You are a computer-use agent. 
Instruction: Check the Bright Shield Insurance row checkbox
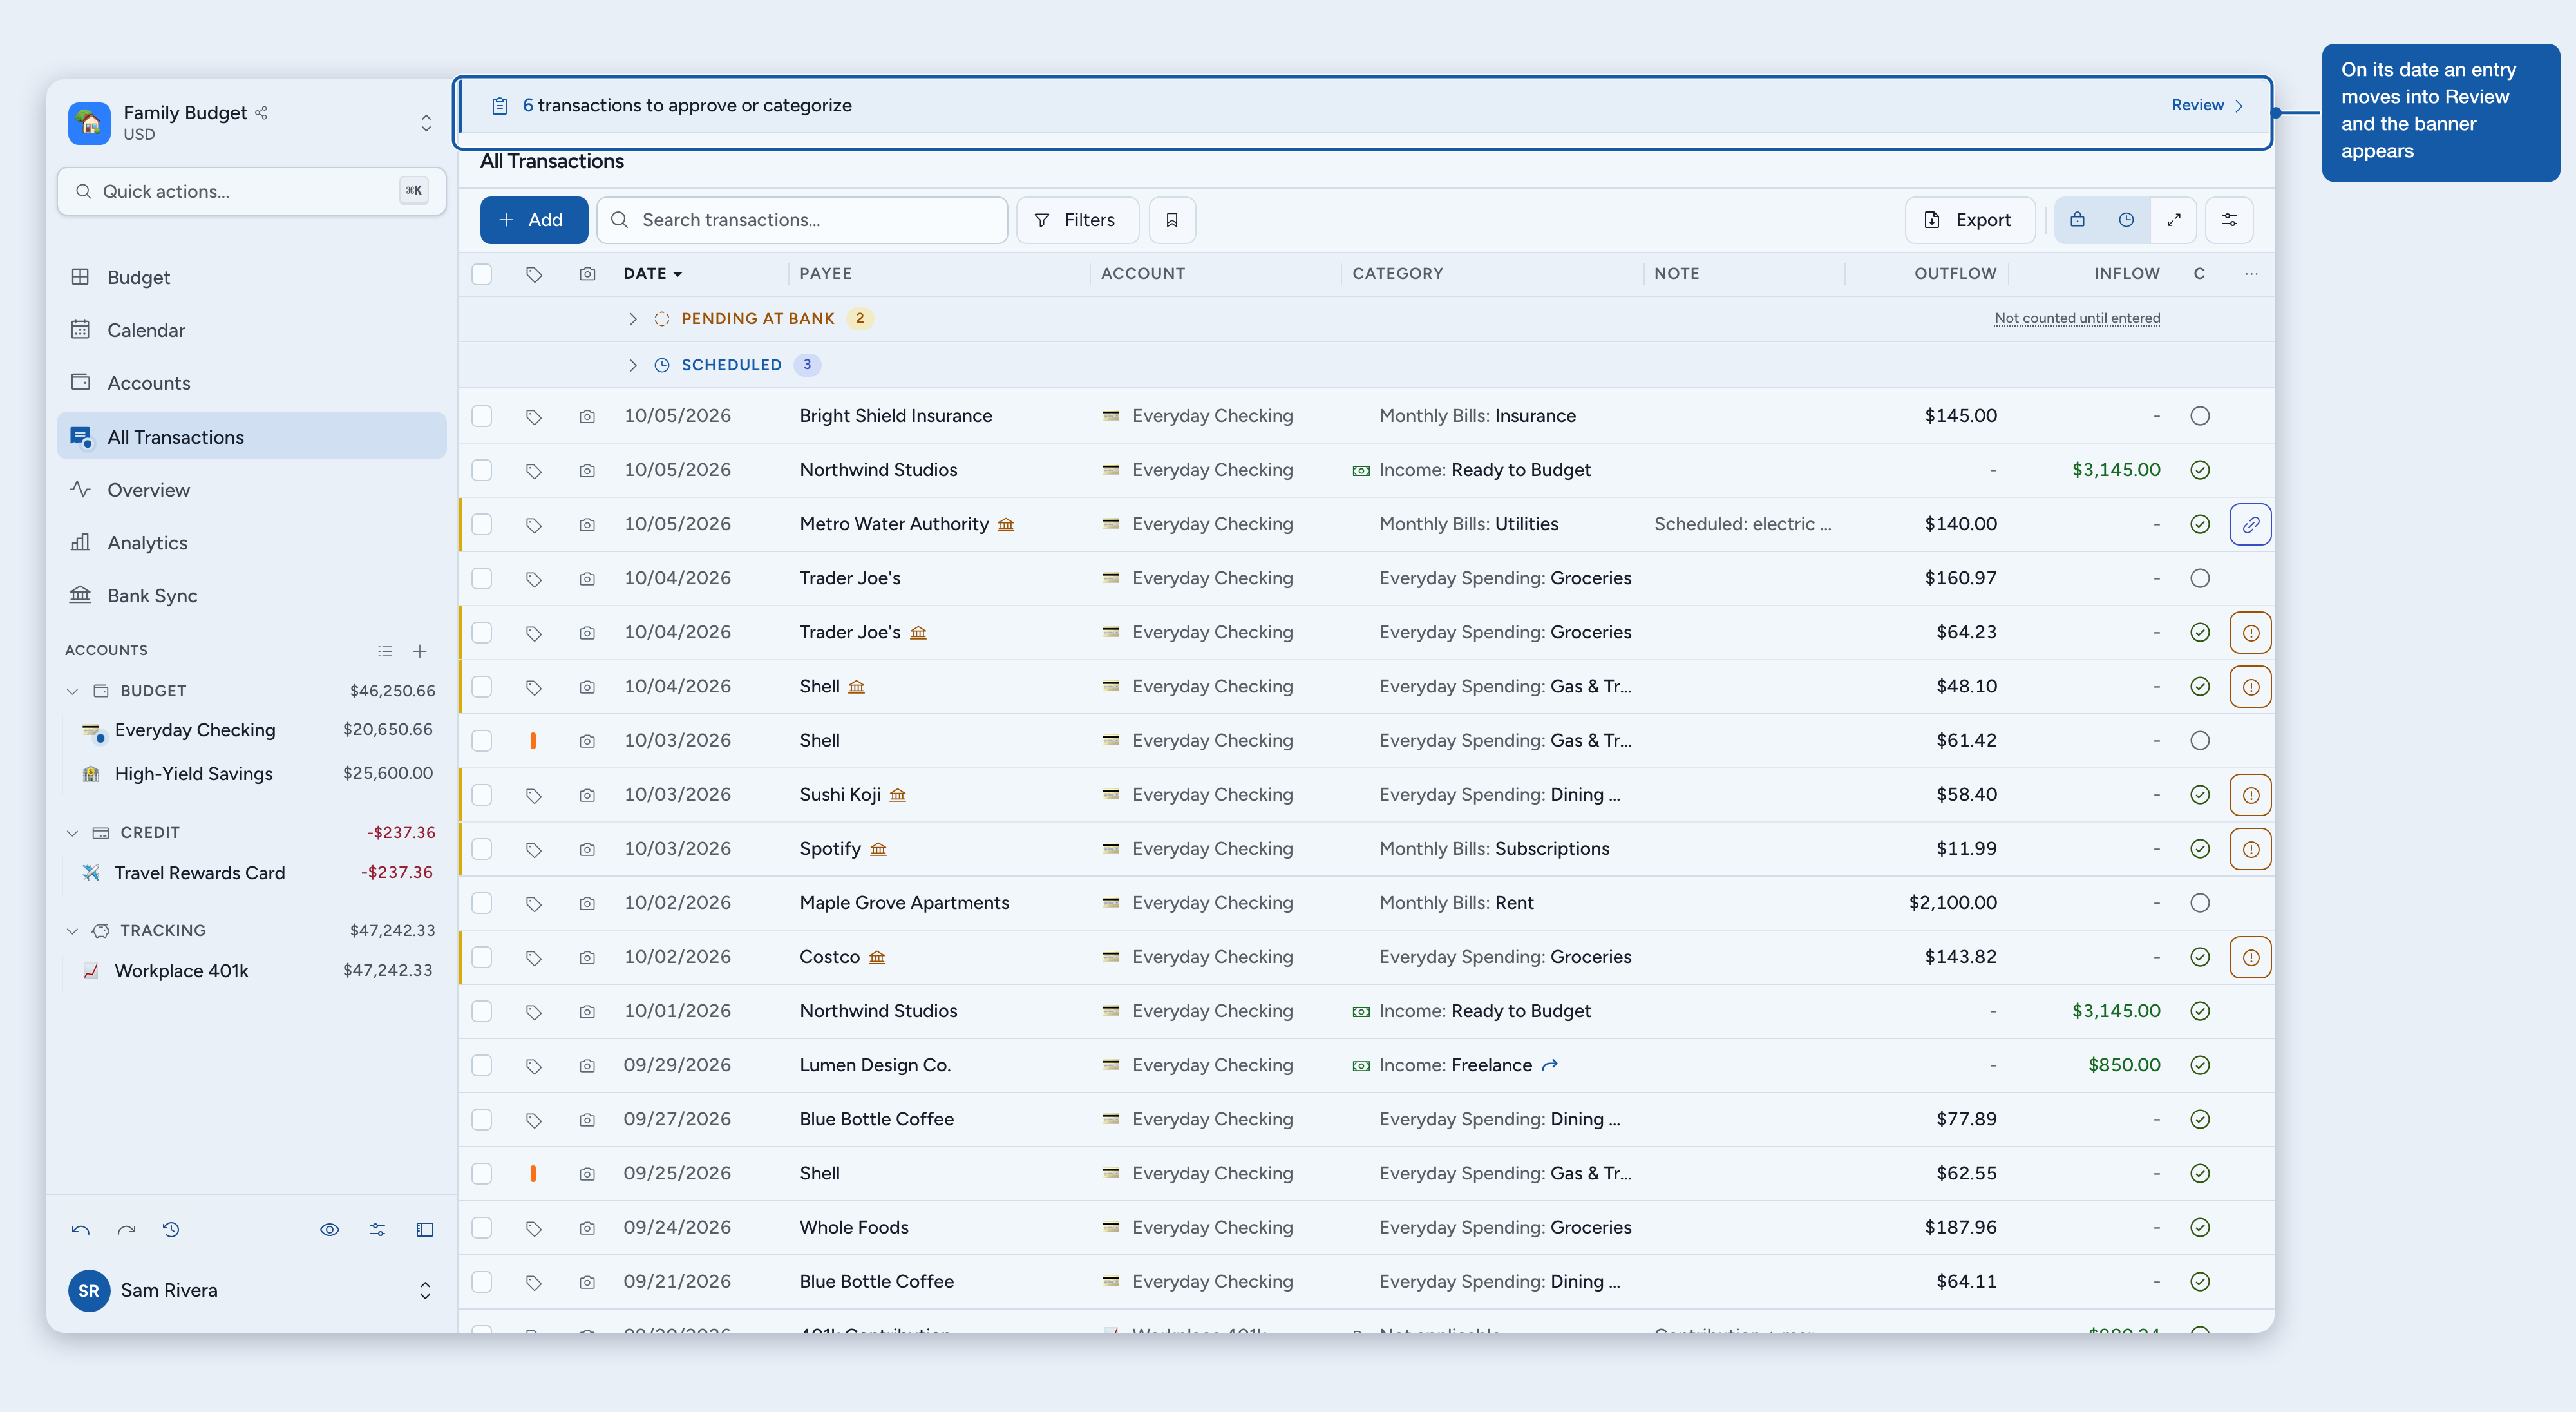pyautogui.click(x=482, y=416)
